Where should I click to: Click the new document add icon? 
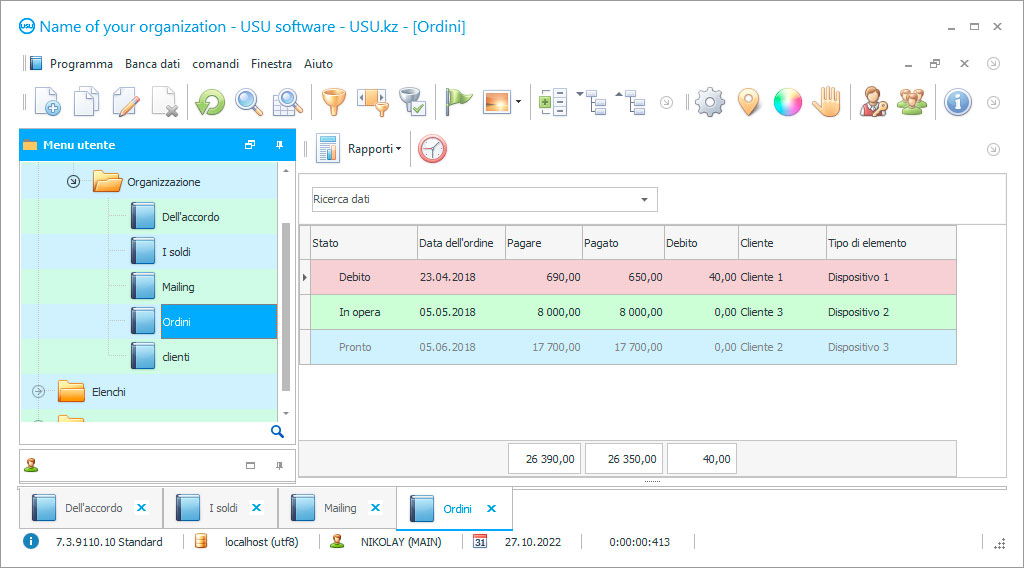(x=47, y=102)
